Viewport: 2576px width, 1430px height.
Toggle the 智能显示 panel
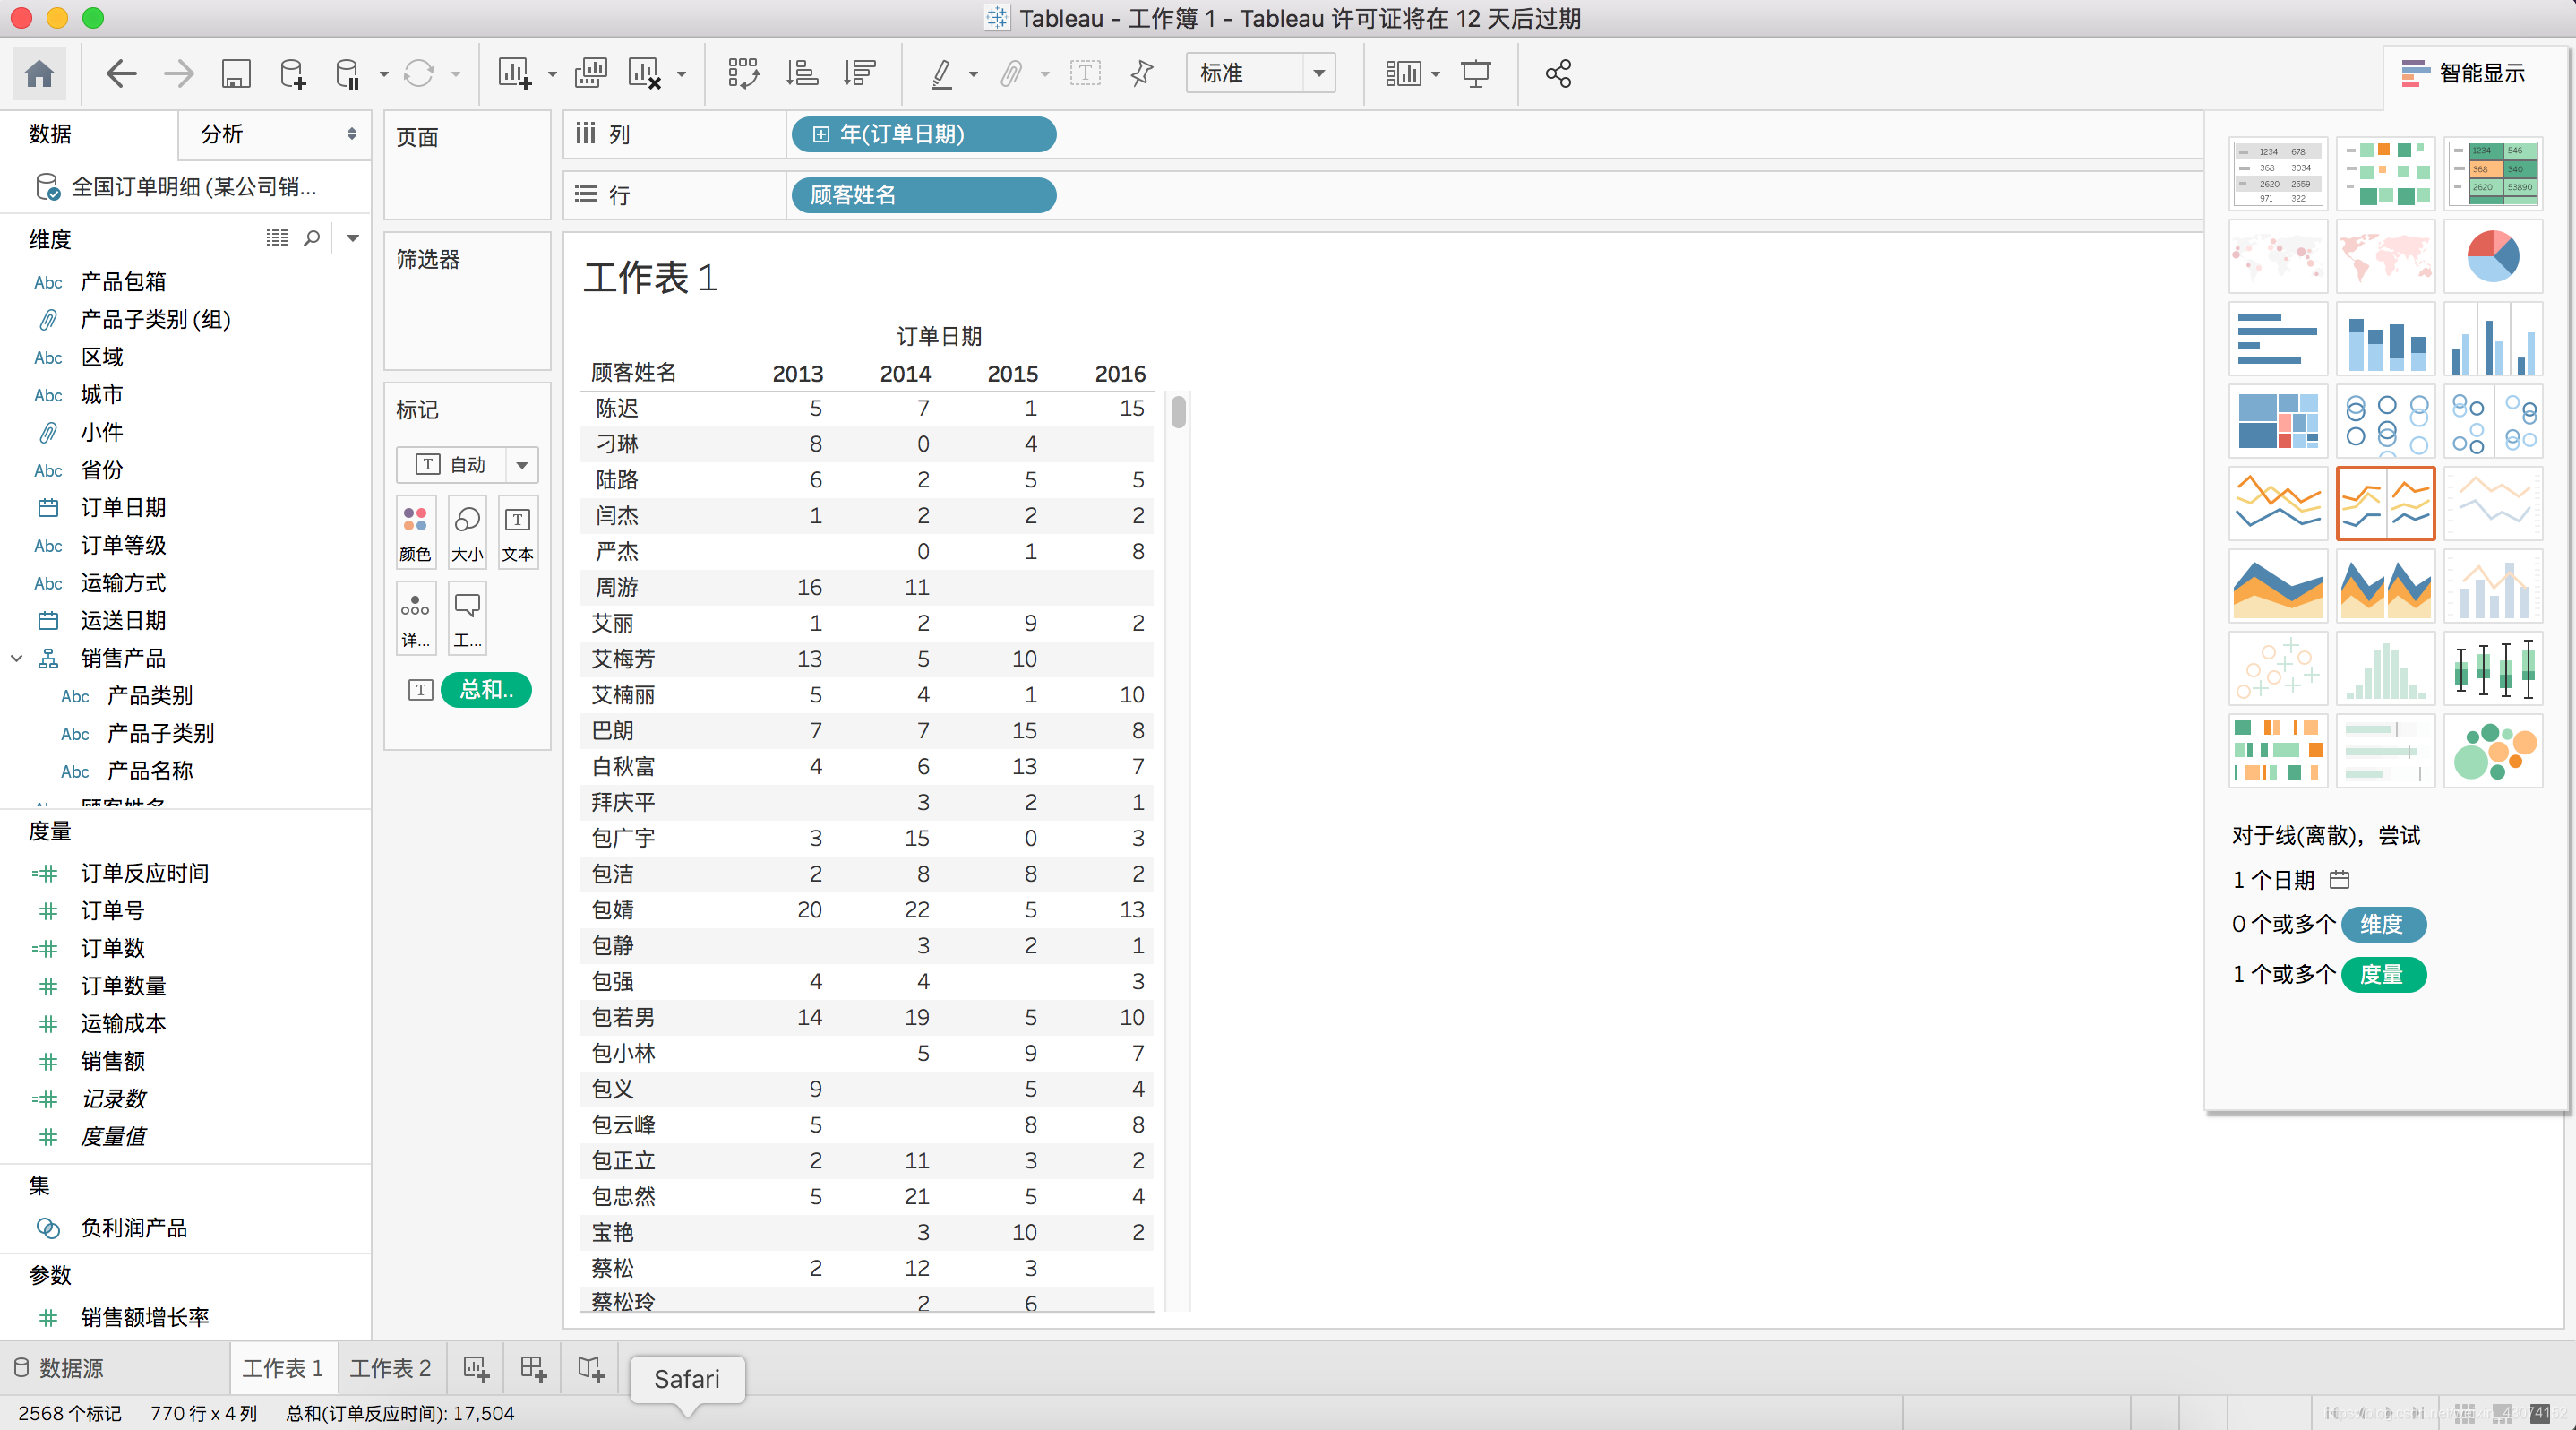tap(2464, 73)
